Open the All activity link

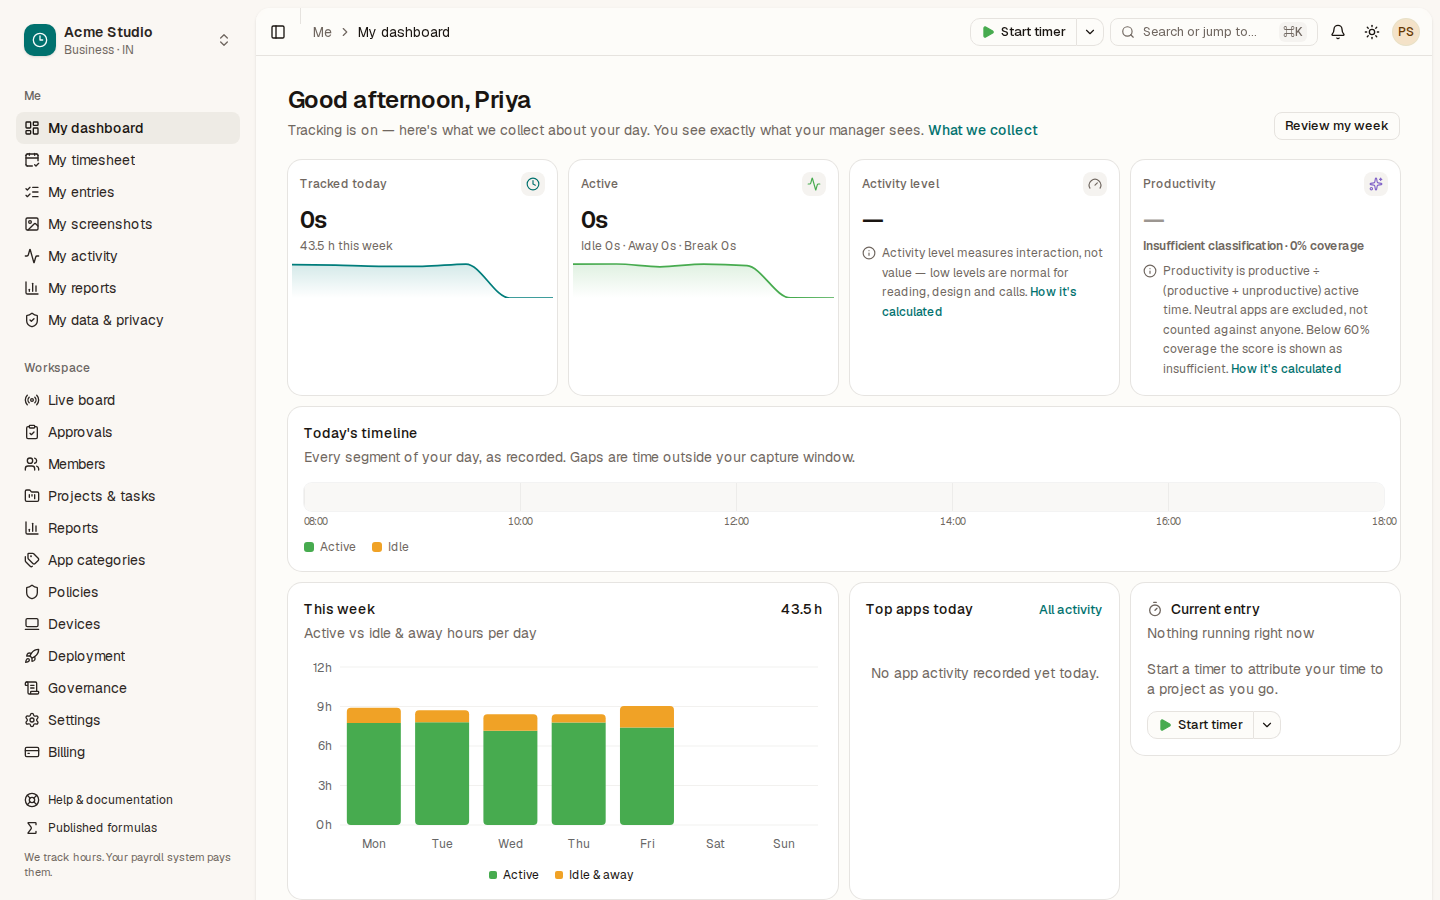coord(1070,610)
